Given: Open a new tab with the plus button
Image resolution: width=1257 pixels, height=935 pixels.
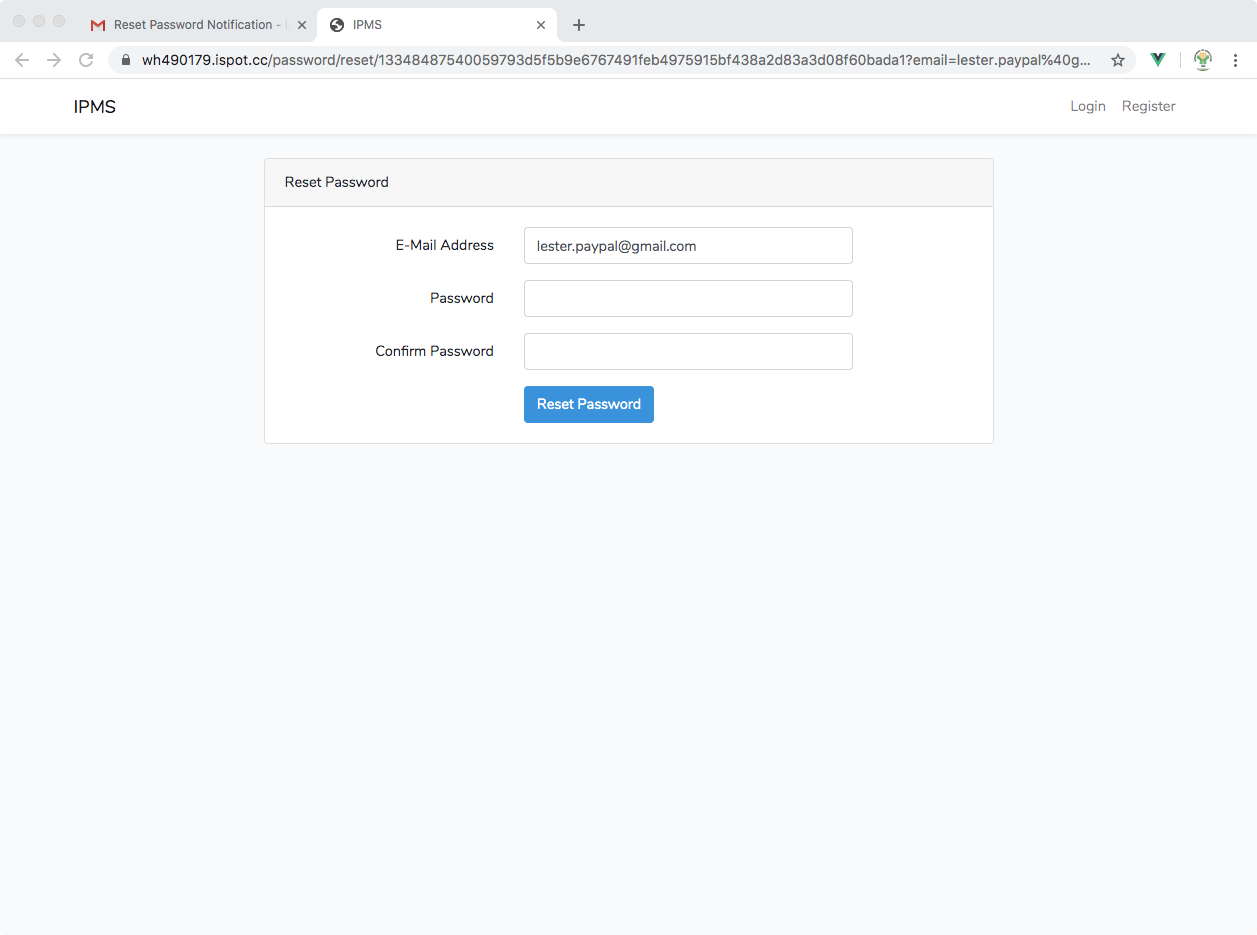Looking at the screenshot, I should pos(579,25).
